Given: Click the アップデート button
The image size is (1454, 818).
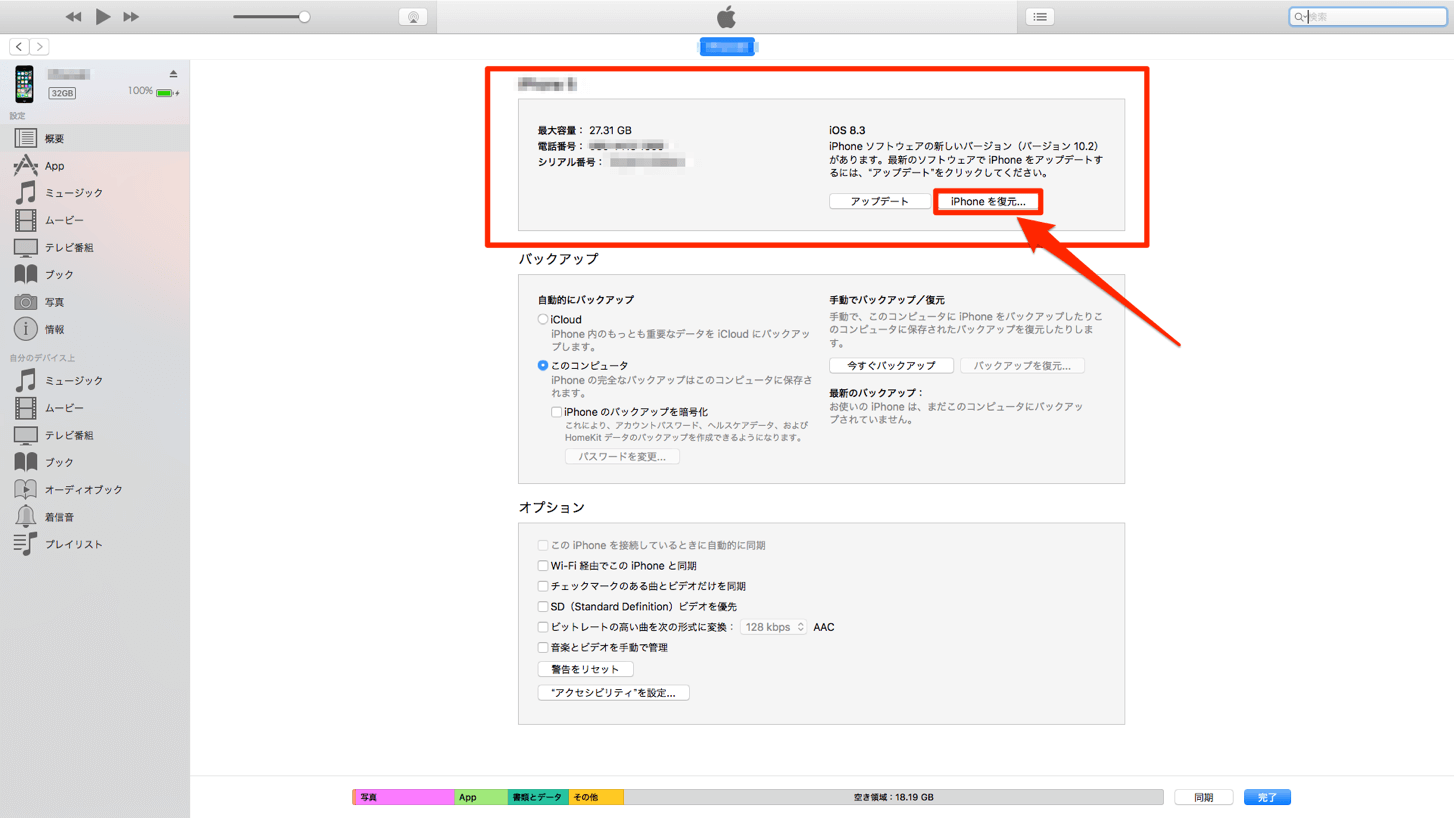Looking at the screenshot, I should click(x=879, y=201).
